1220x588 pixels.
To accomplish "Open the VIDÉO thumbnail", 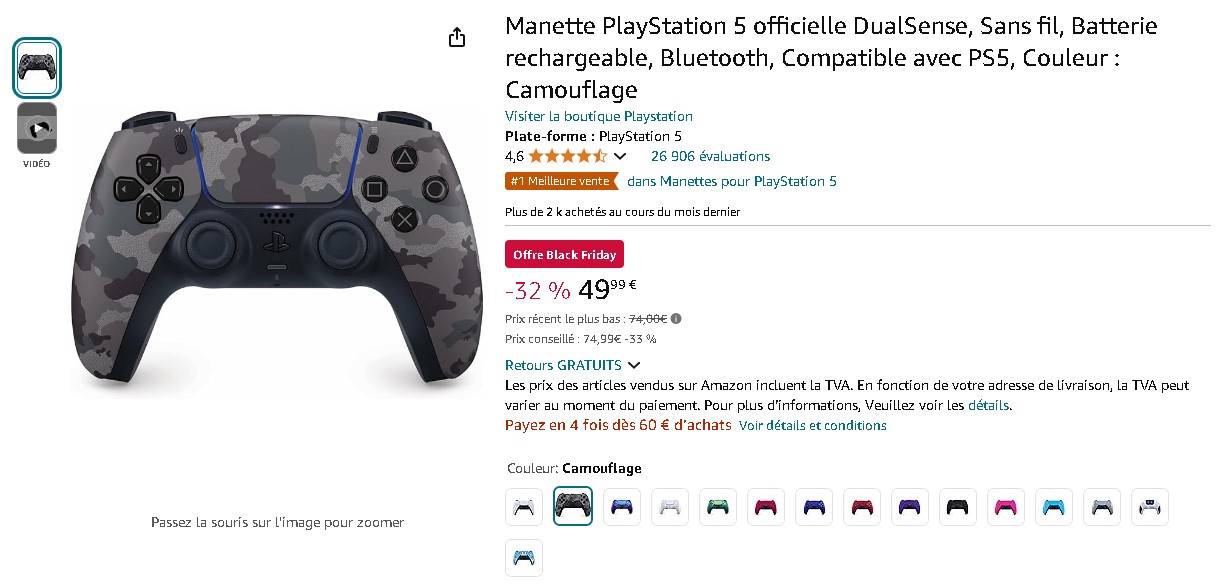I will (x=37, y=128).
